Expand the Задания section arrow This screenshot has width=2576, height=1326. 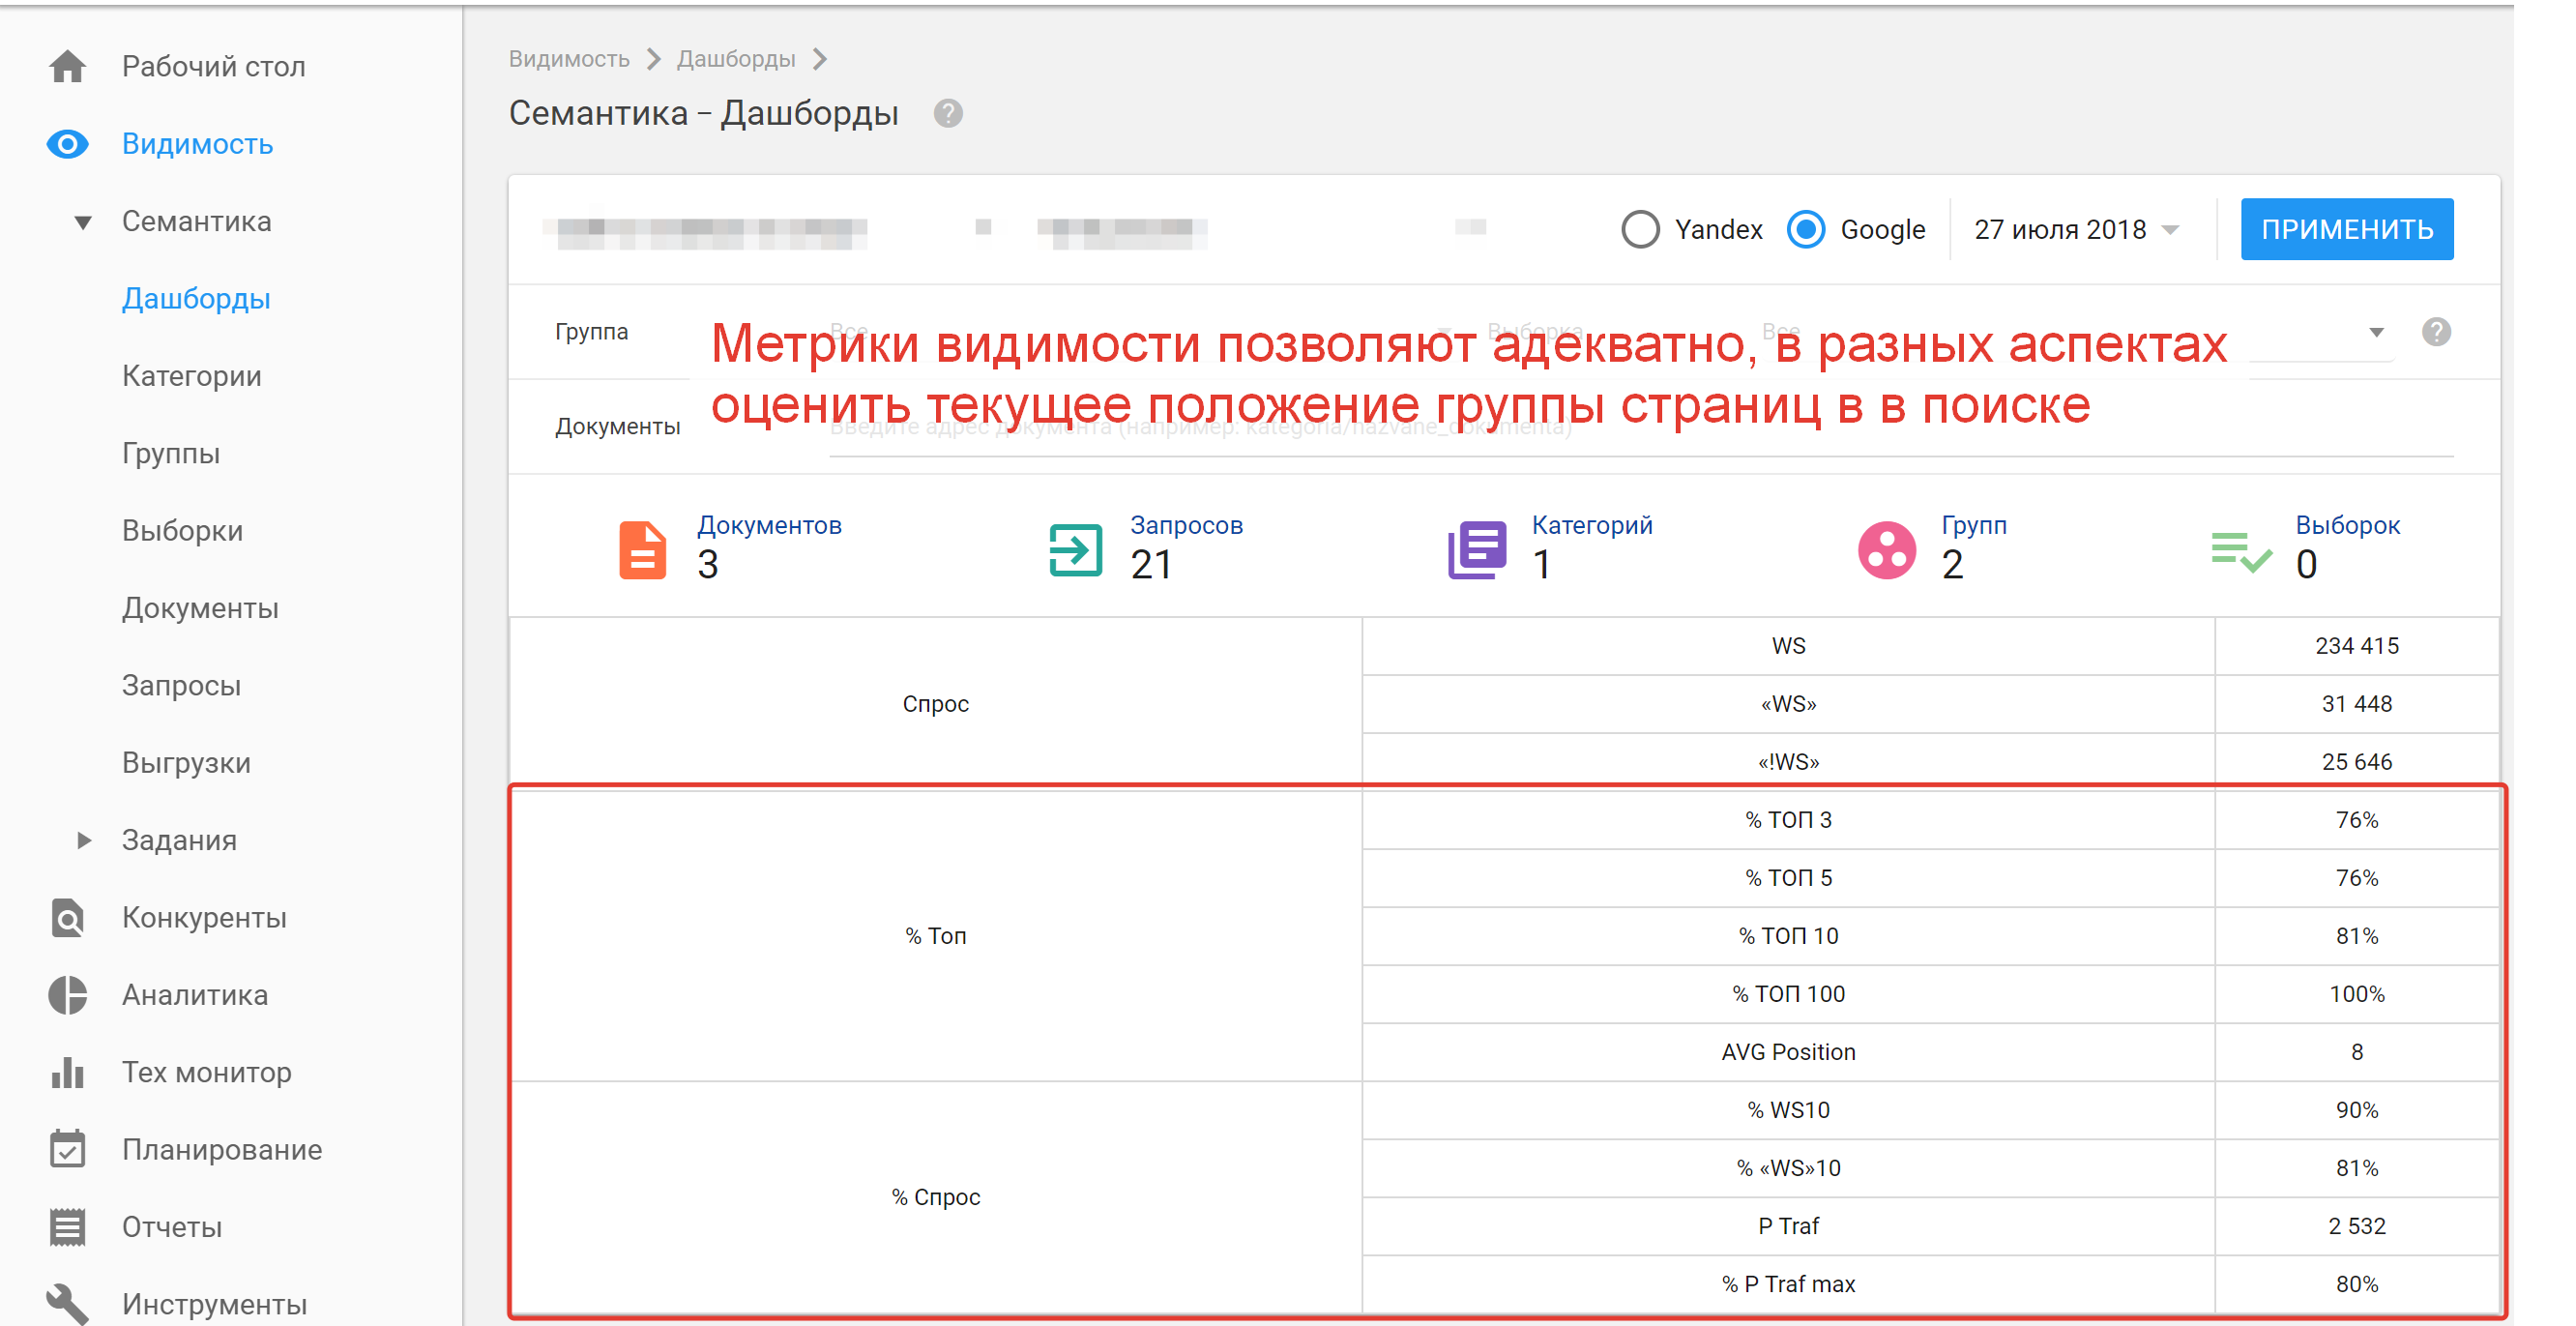84,840
